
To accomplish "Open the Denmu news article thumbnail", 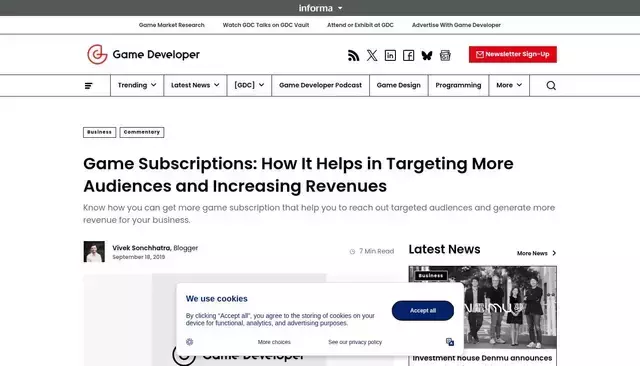I will [x=482, y=308].
